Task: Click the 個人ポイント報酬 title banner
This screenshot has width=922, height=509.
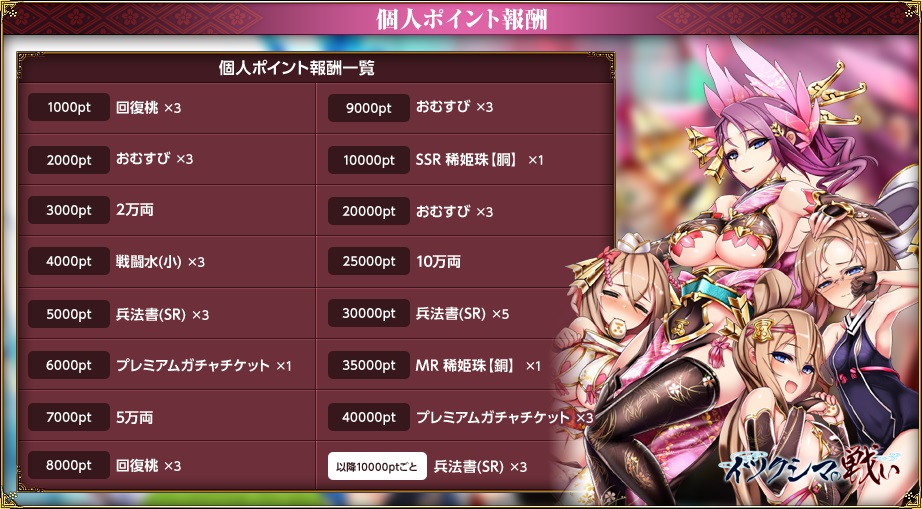Action: pos(461,19)
